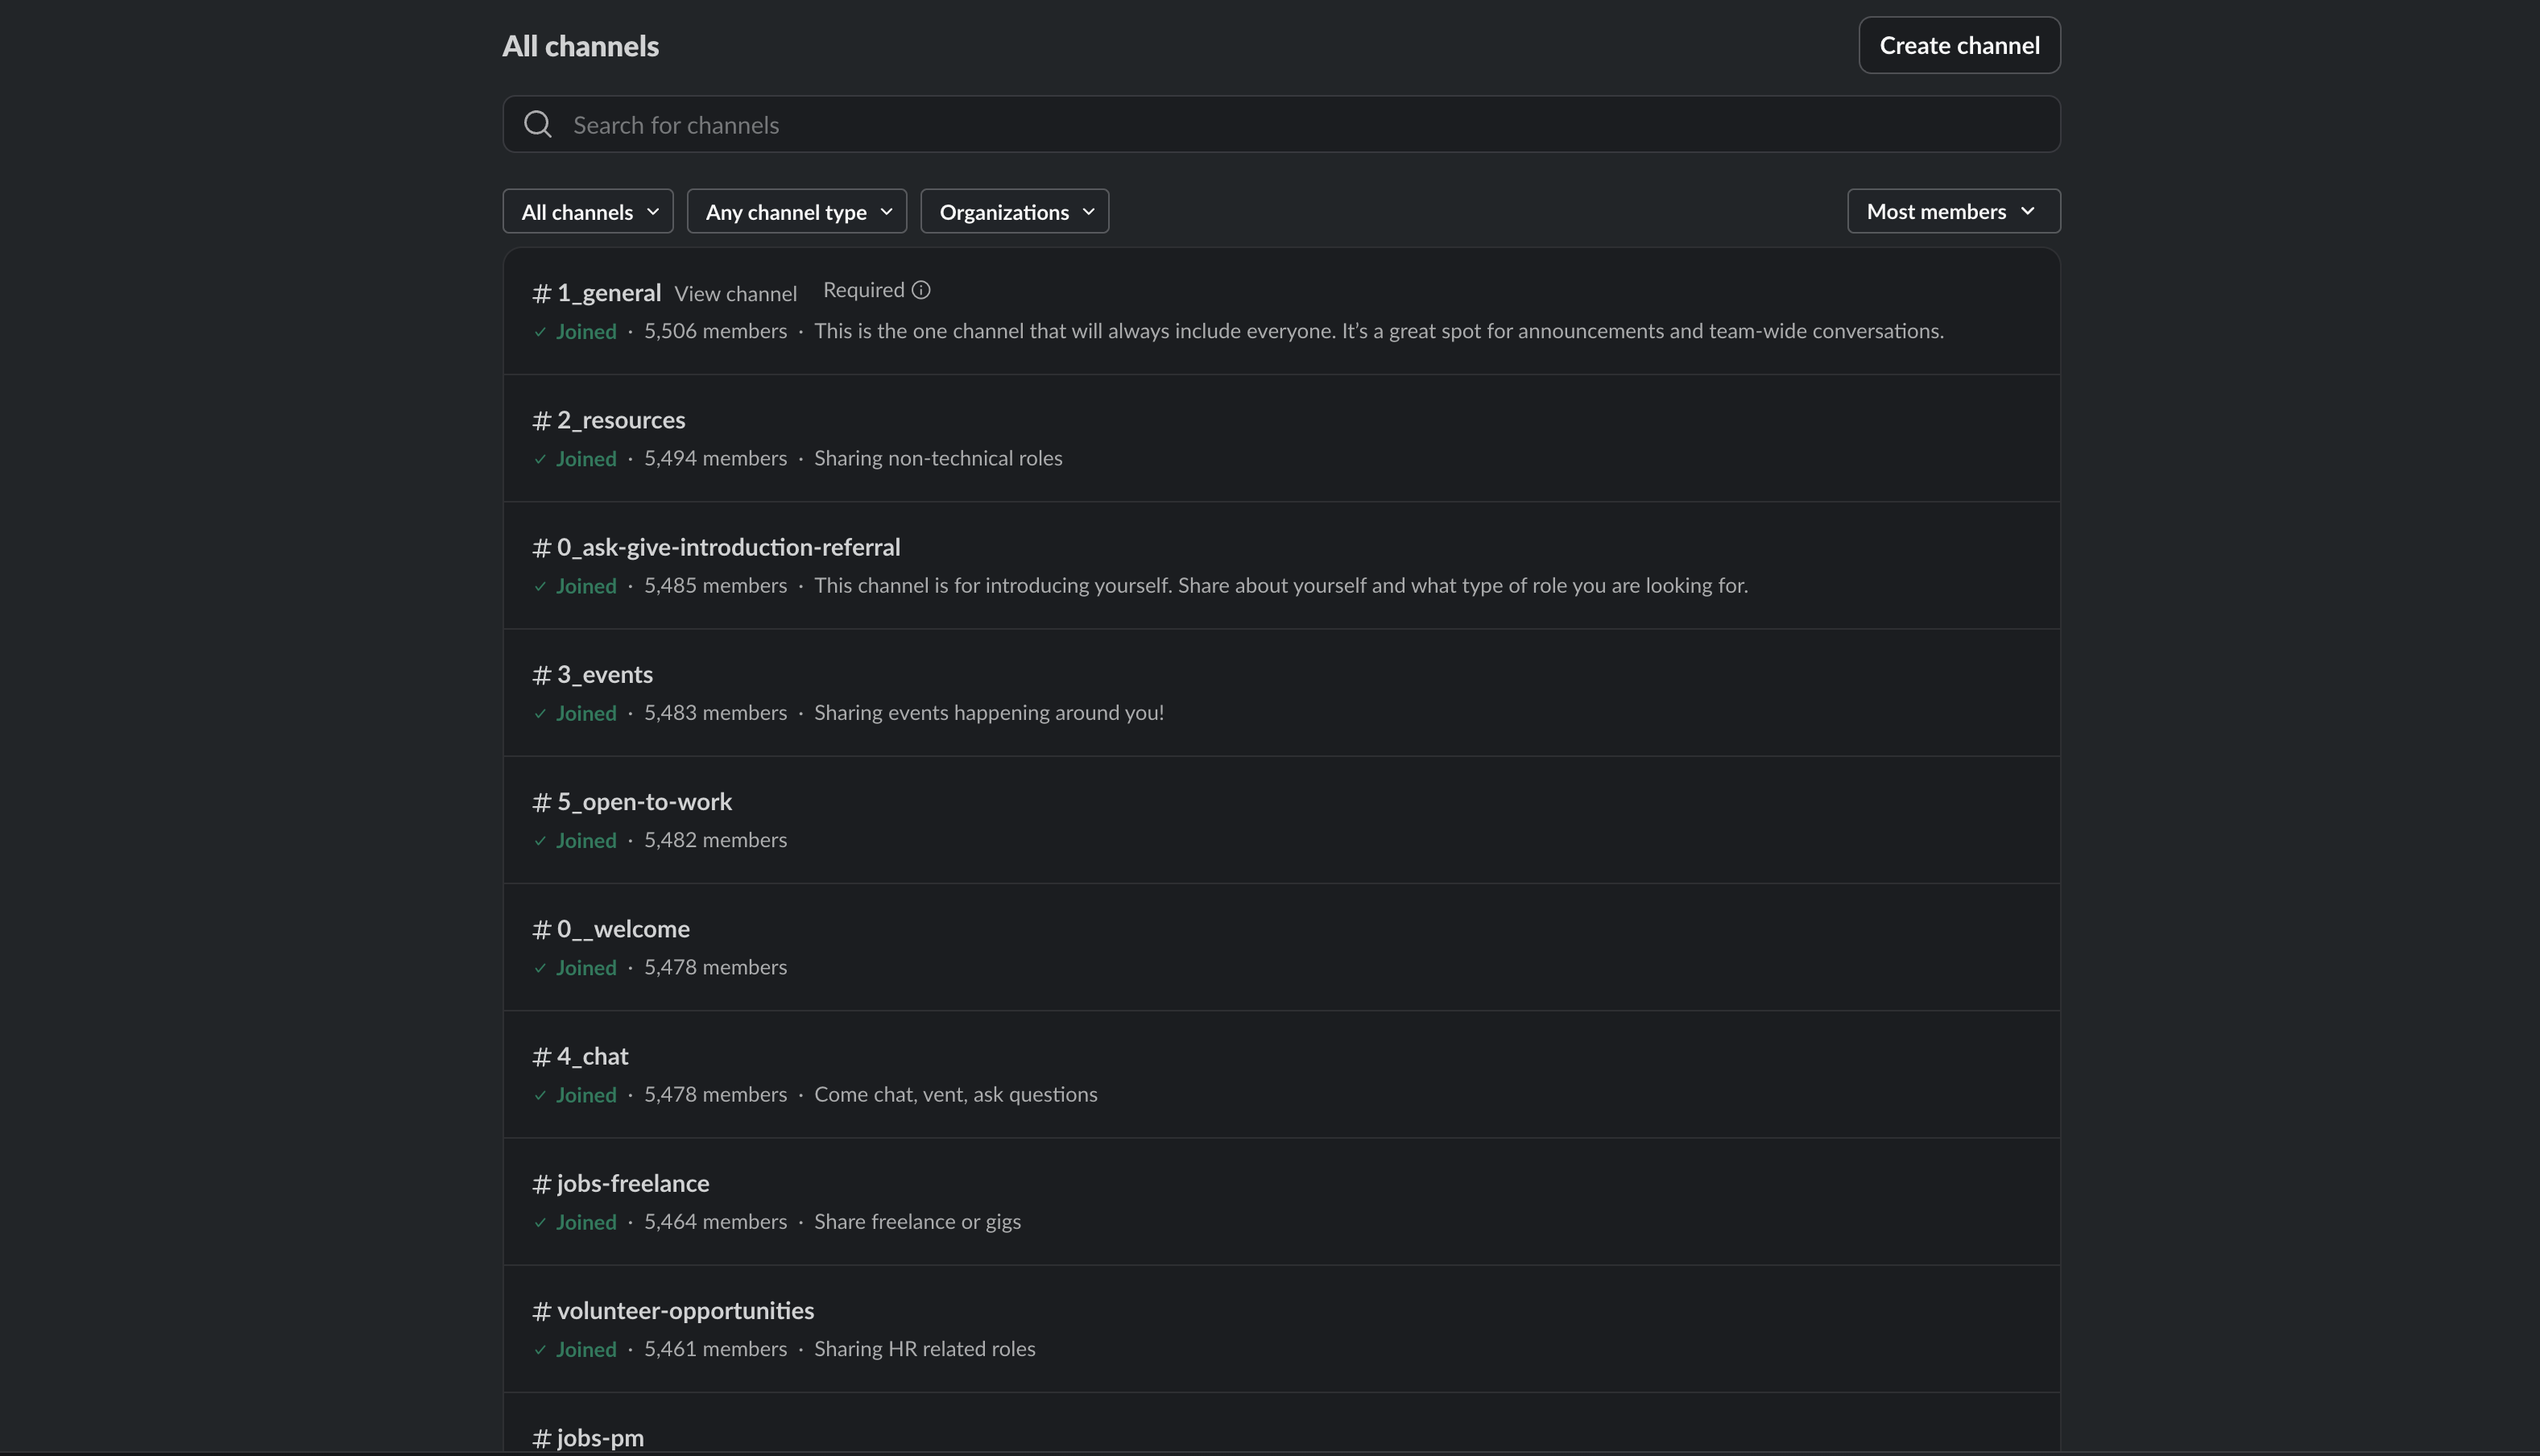
Task: Click the search magnifier icon
Action: point(538,124)
